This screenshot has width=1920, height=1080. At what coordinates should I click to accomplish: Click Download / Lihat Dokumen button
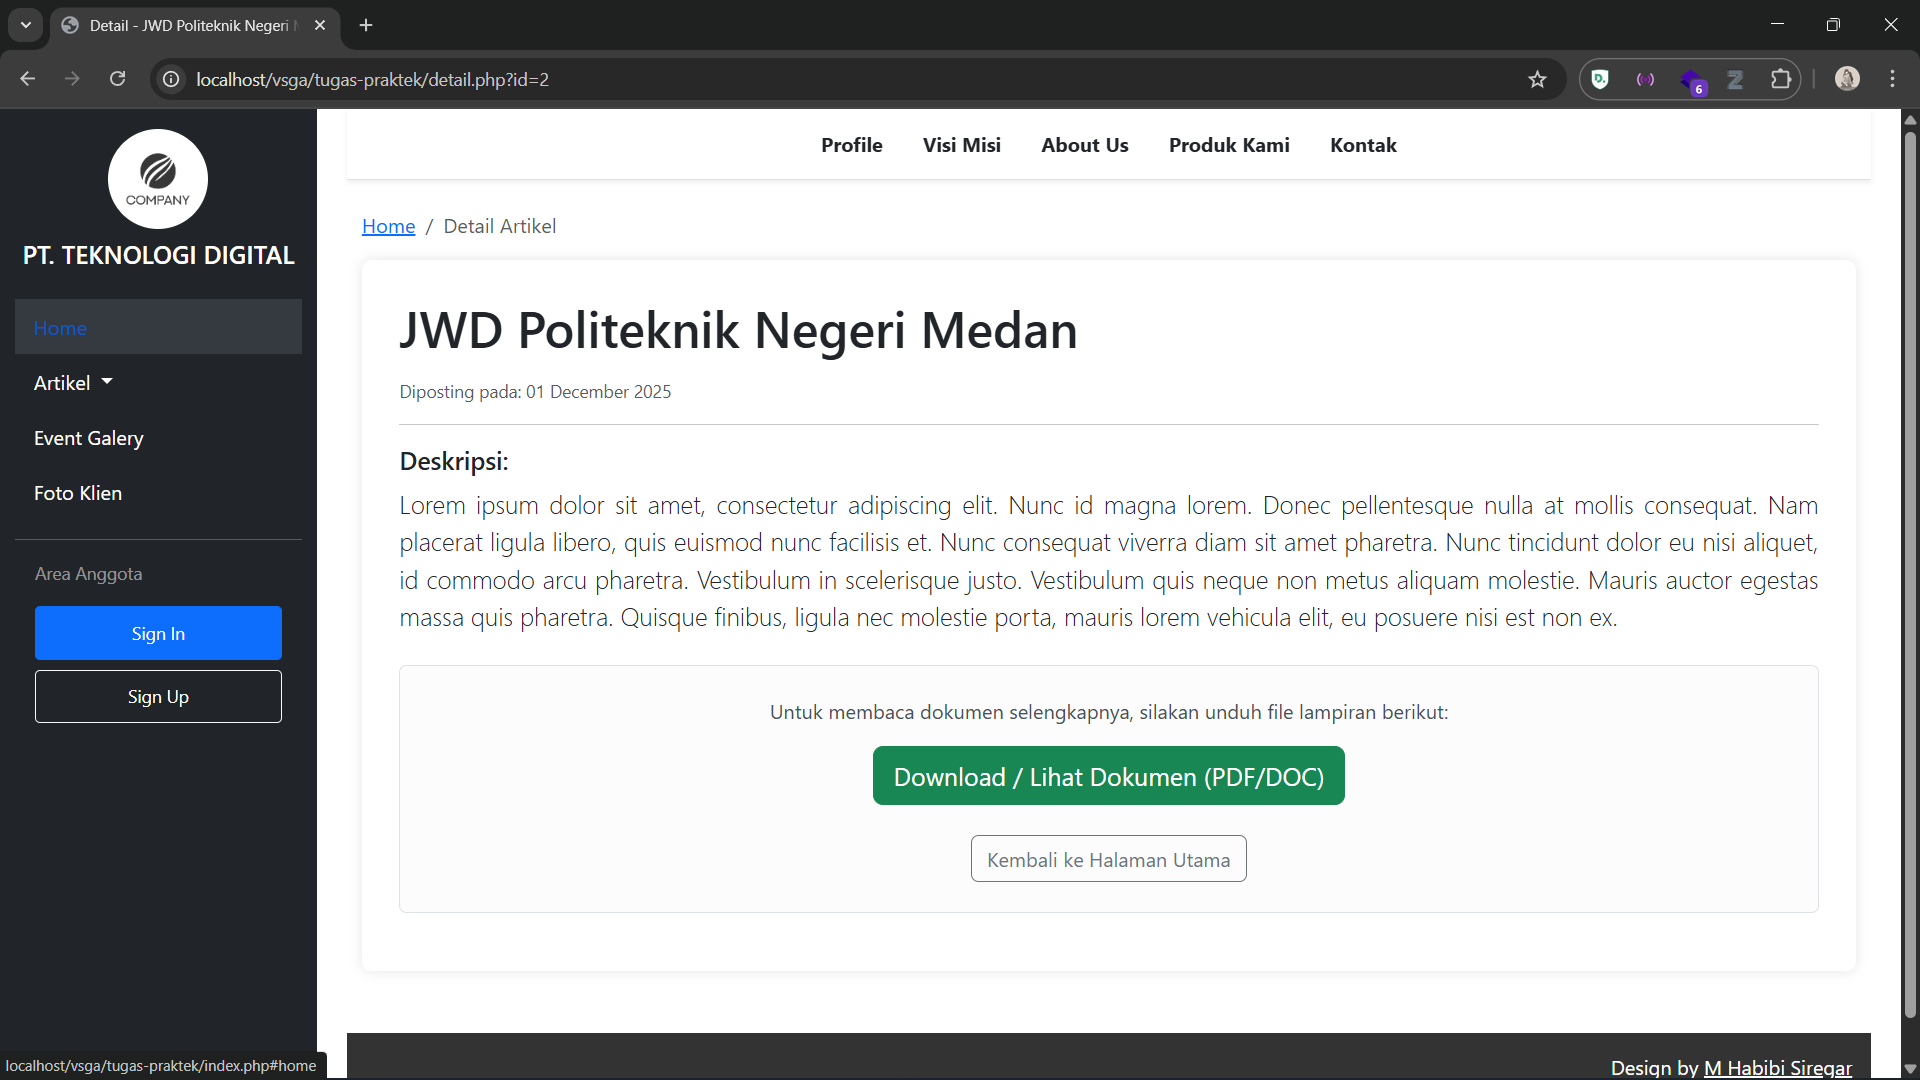(x=1108, y=776)
